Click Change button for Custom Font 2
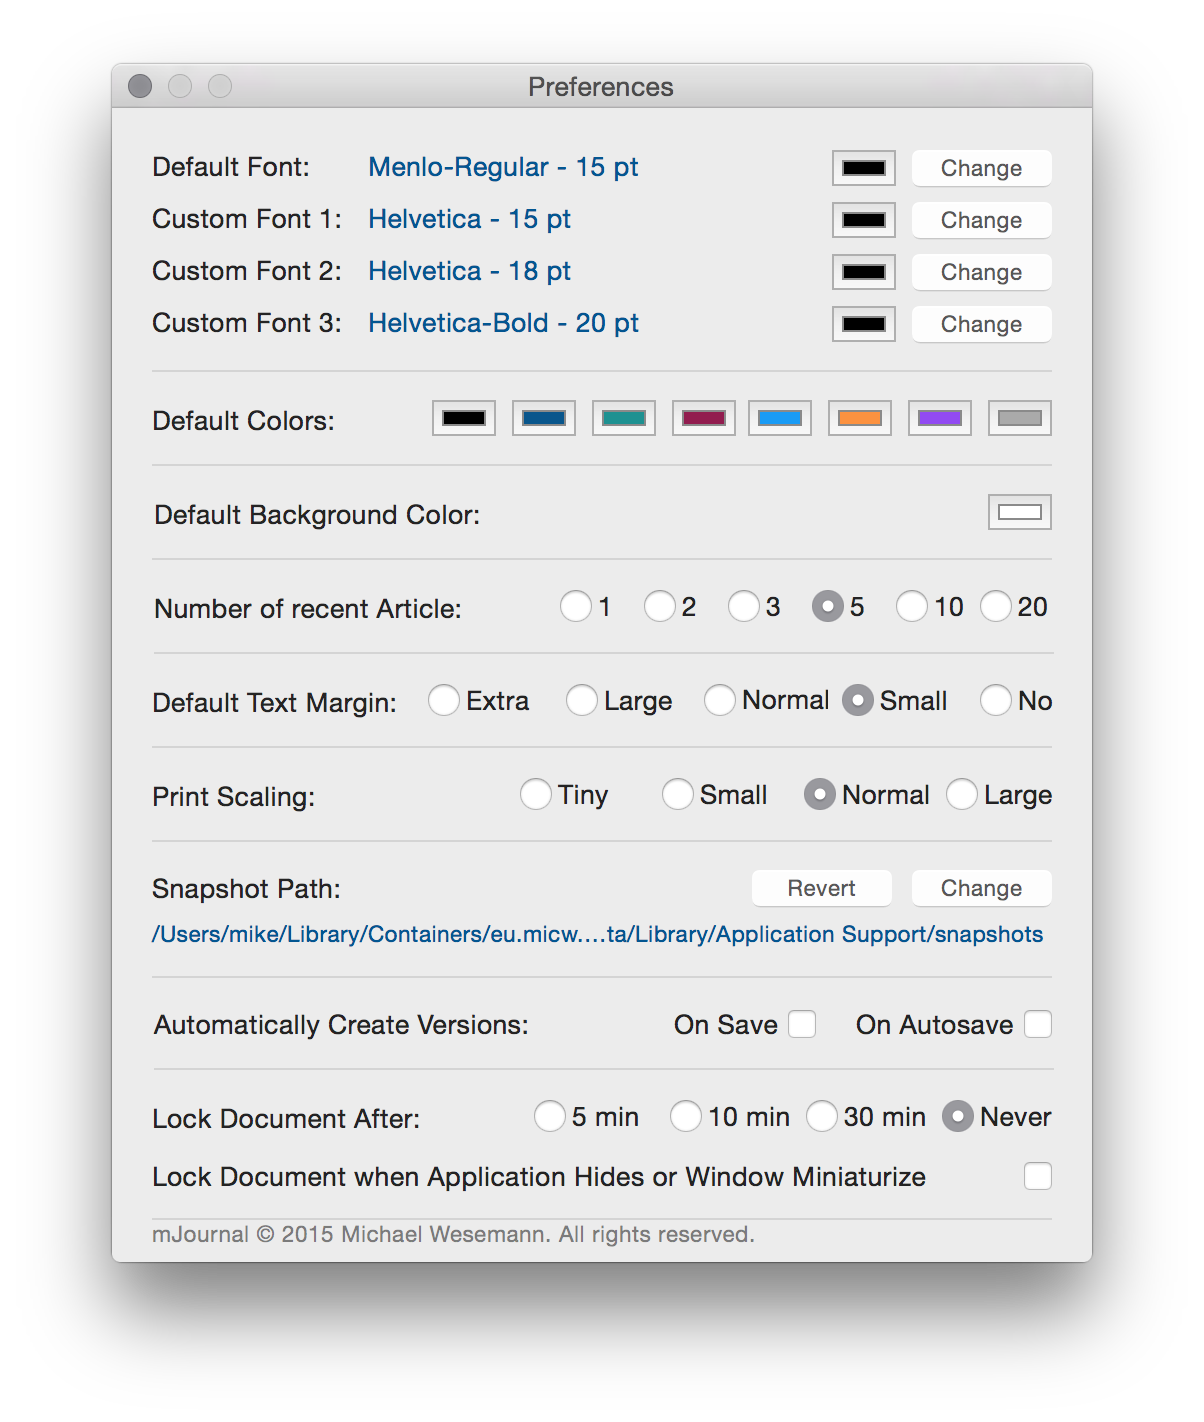Image resolution: width=1204 pixels, height=1422 pixels. tap(980, 272)
